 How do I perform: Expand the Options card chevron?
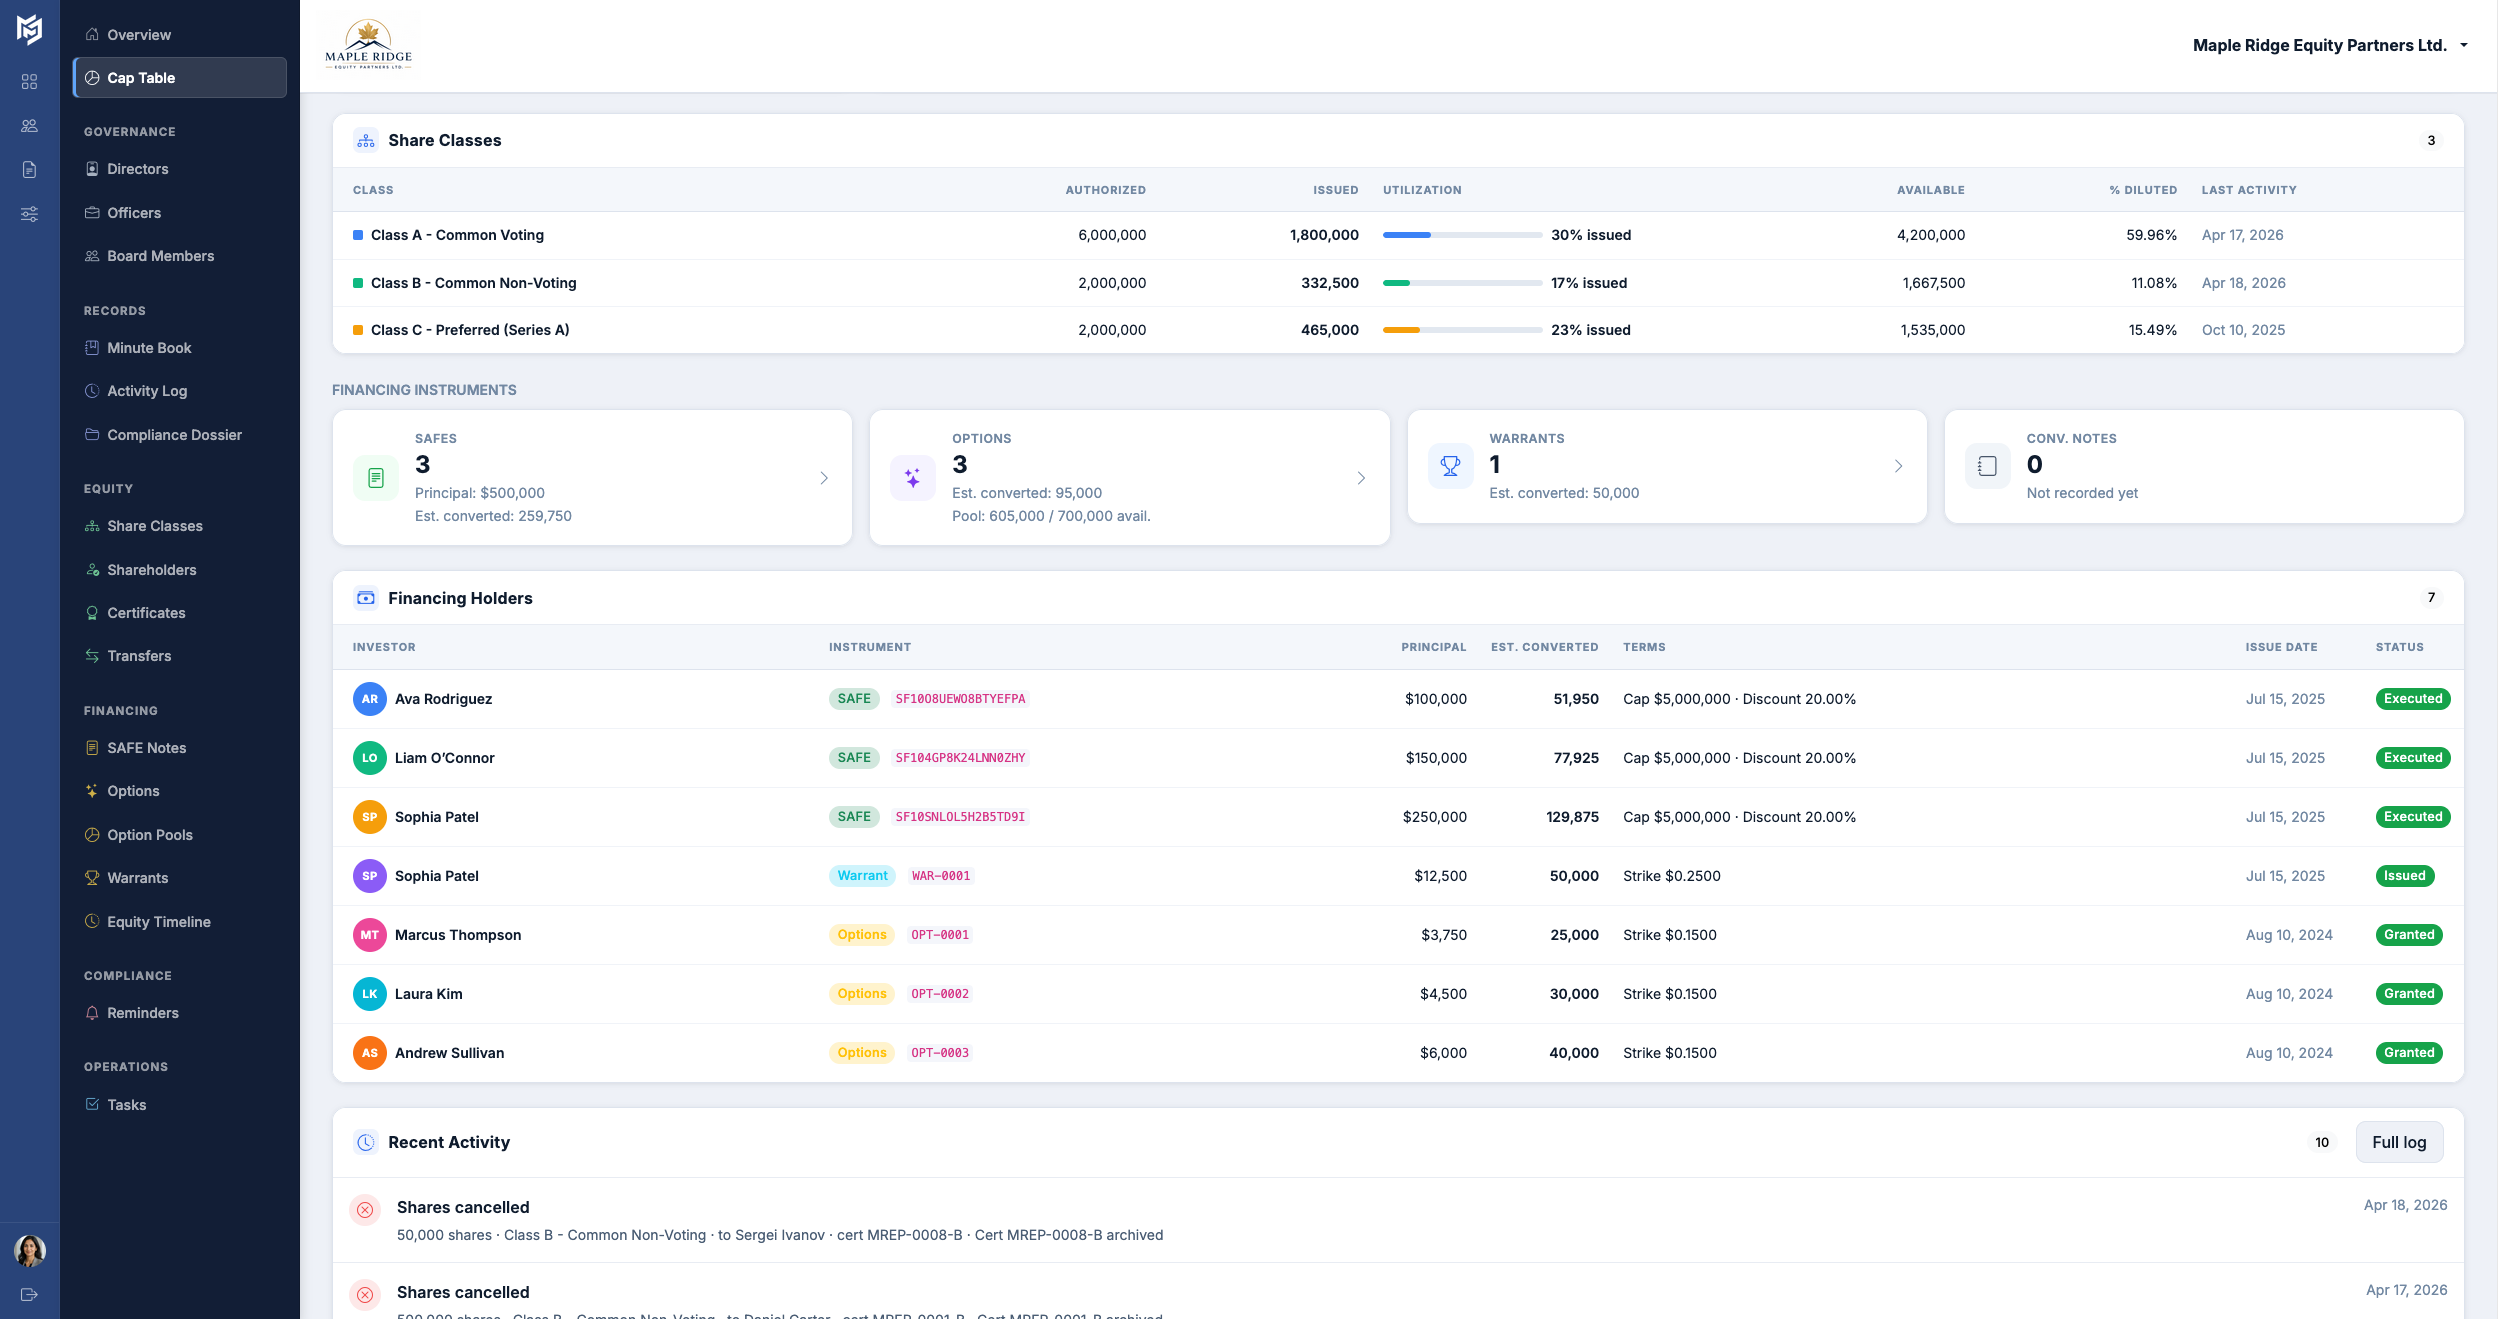point(1361,478)
